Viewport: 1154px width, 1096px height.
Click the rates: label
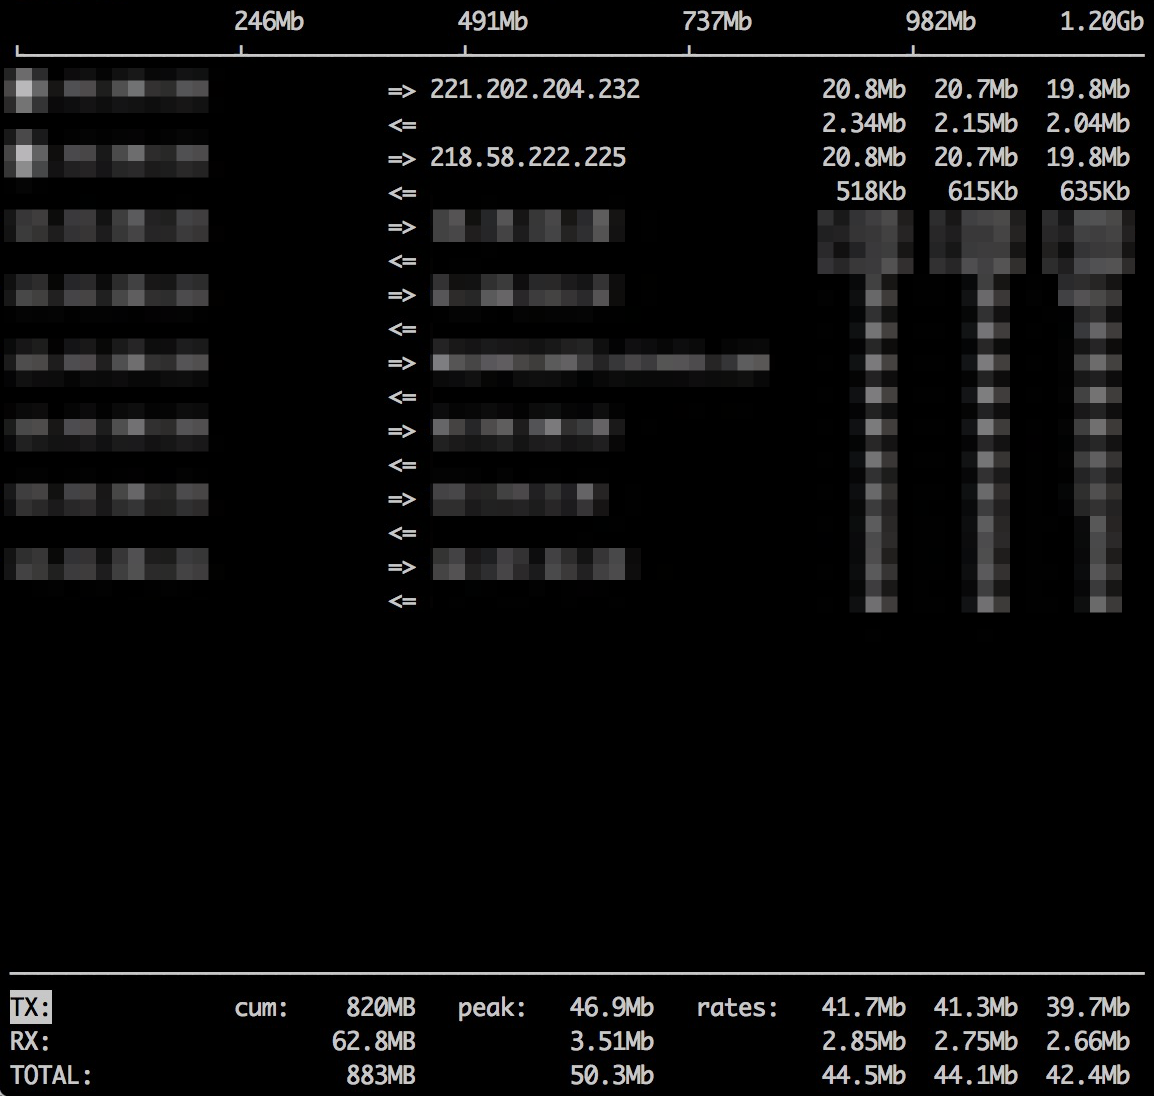(737, 1008)
